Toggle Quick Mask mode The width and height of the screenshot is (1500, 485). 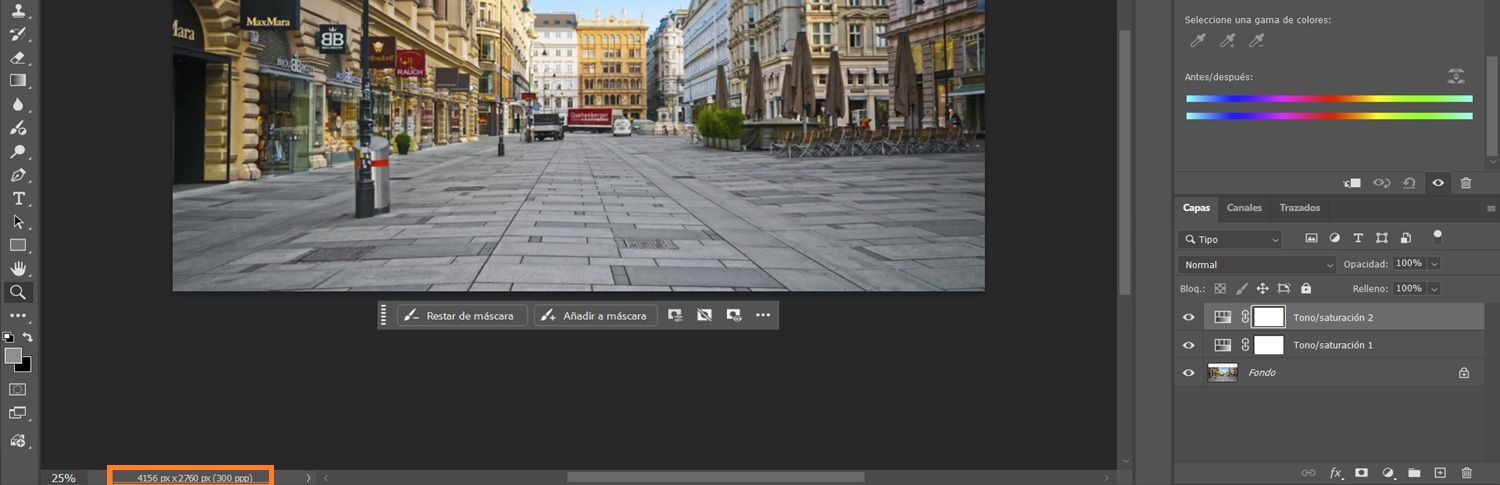pyautogui.click(x=18, y=388)
